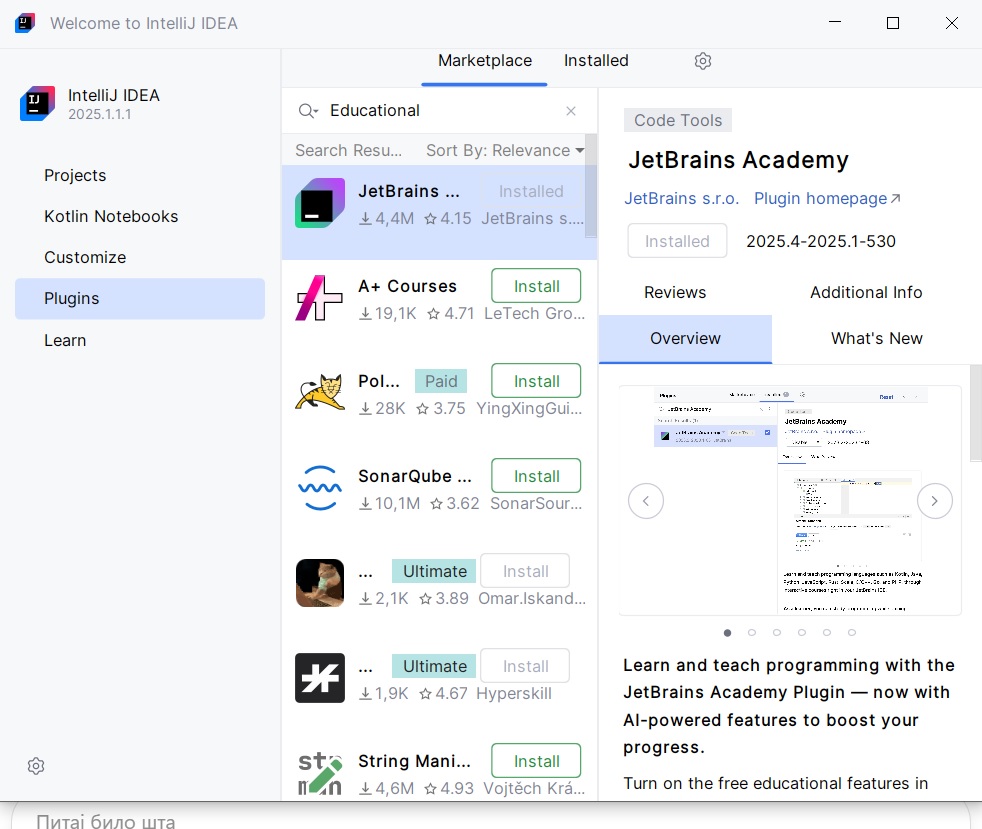Screen dimensions: 982x829
Task: Click the String Manipulation plugin icon
Action: (320, 773)
